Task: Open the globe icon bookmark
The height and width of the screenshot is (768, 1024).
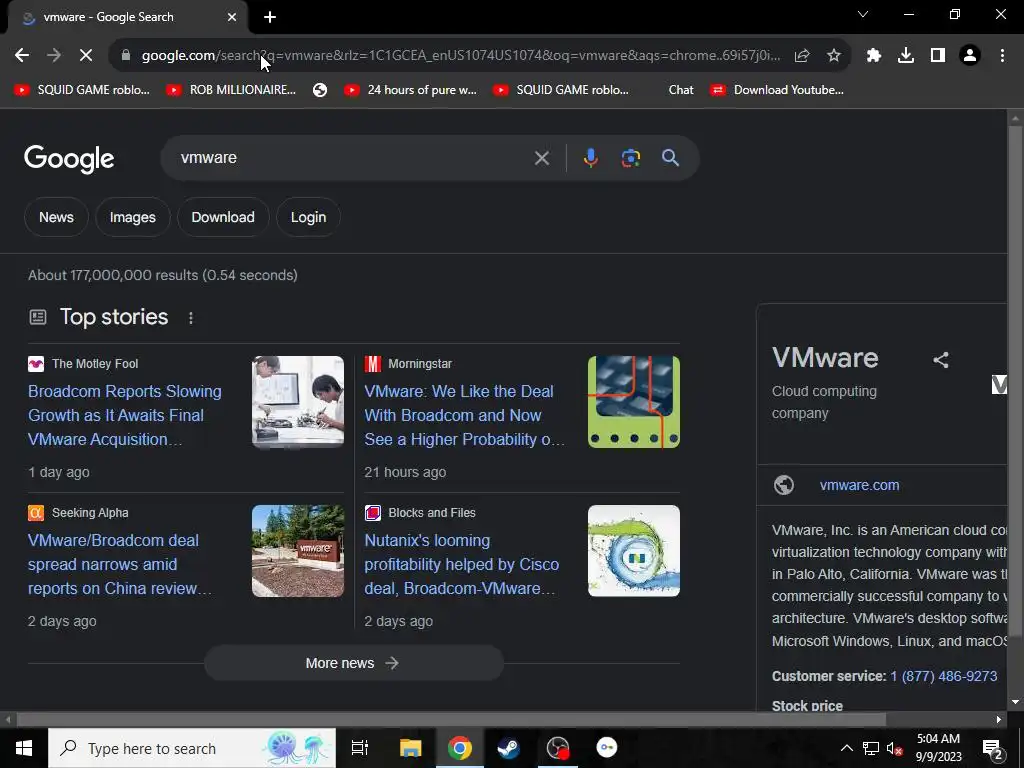Action: [319, 90]
